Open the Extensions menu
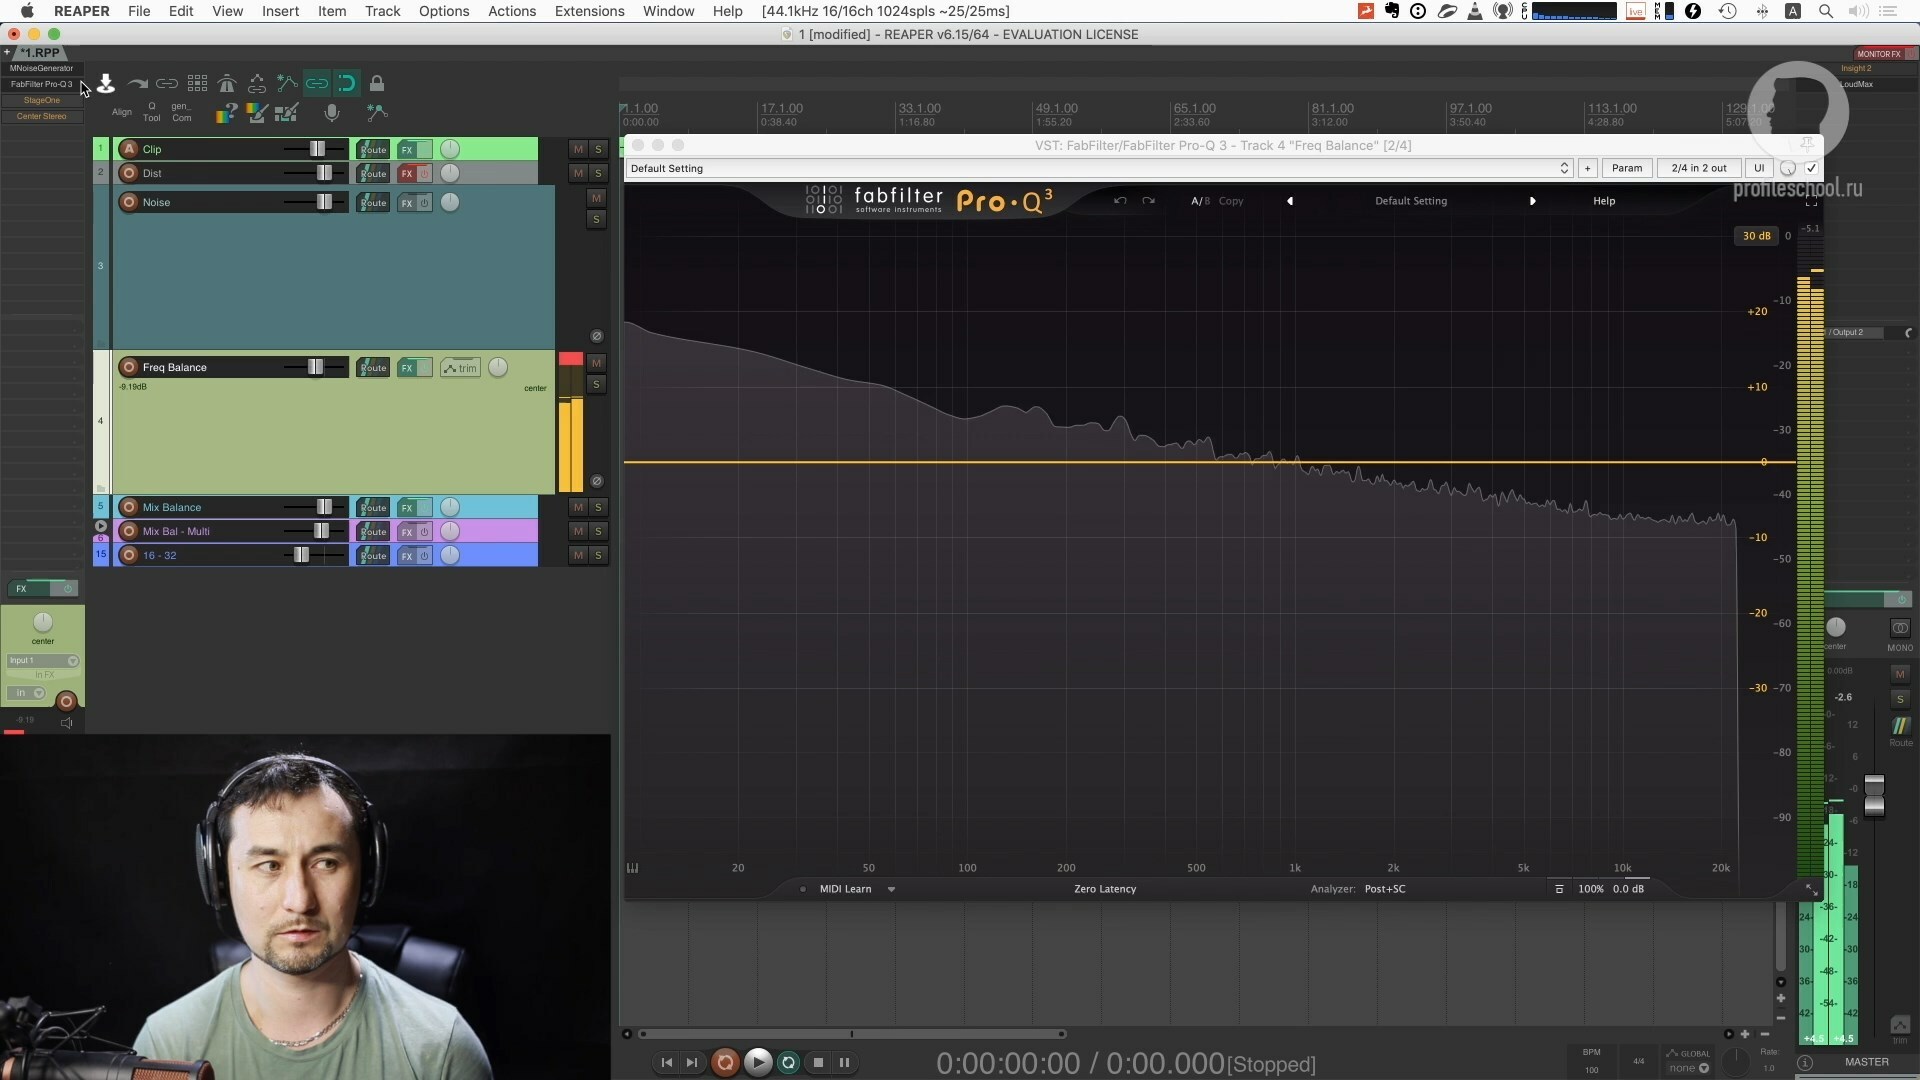 pyautogui.click(x=589, y=11)
